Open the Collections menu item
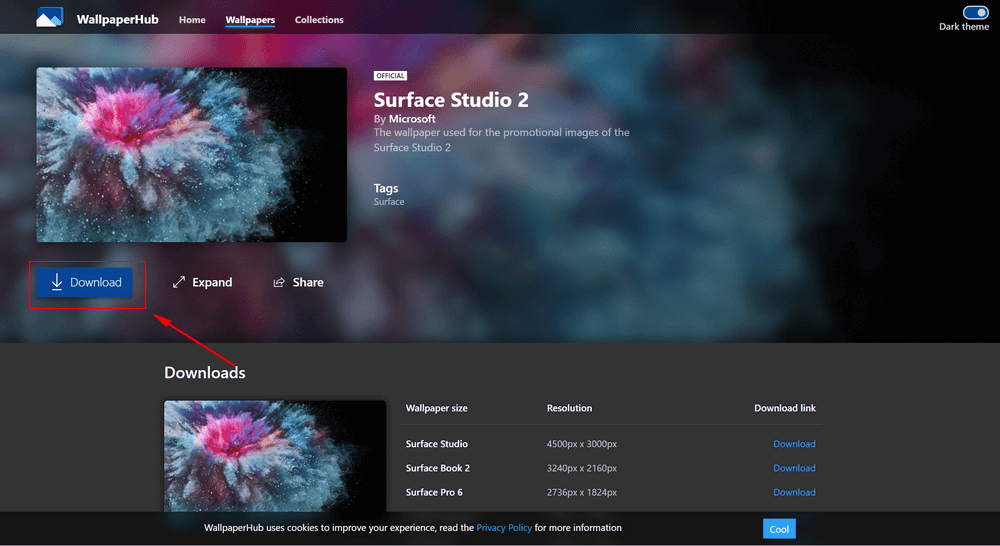The width and height of the screenshot is (1000, 546). (319, 20)
